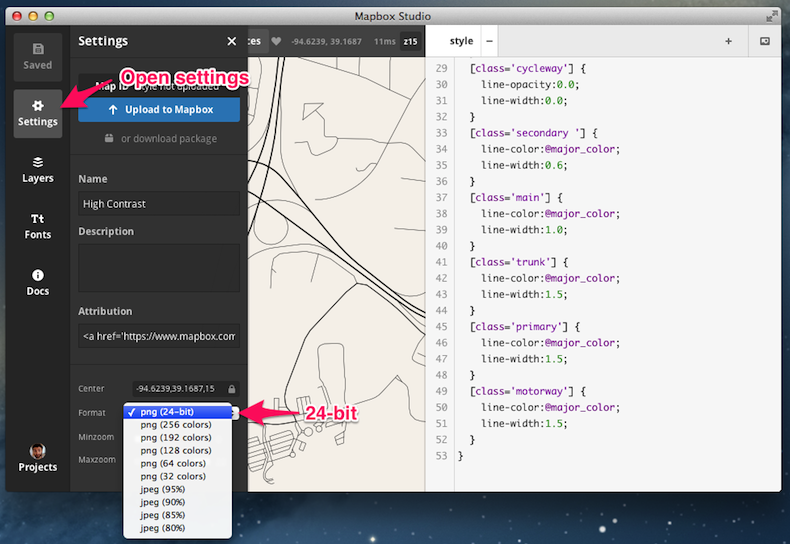The height and width of the screenshot is (544, 790).
Task: Click the heart favorite icon in map toolbar
Action: coord(276,41)
